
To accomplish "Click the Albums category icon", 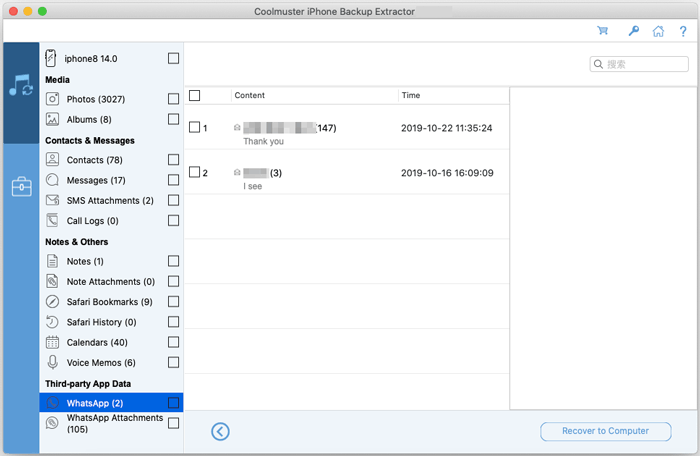I will point(52,119).
